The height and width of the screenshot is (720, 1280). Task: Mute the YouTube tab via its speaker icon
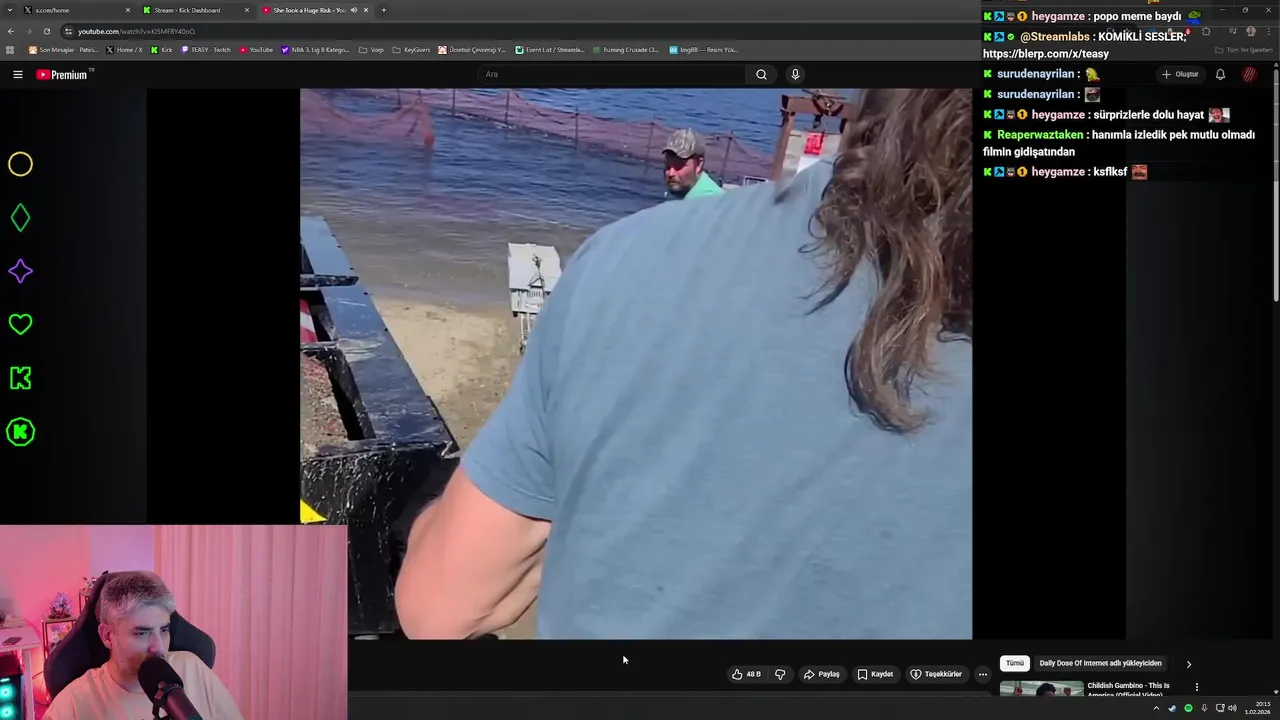pyautogui.click(x=353, y=10)
